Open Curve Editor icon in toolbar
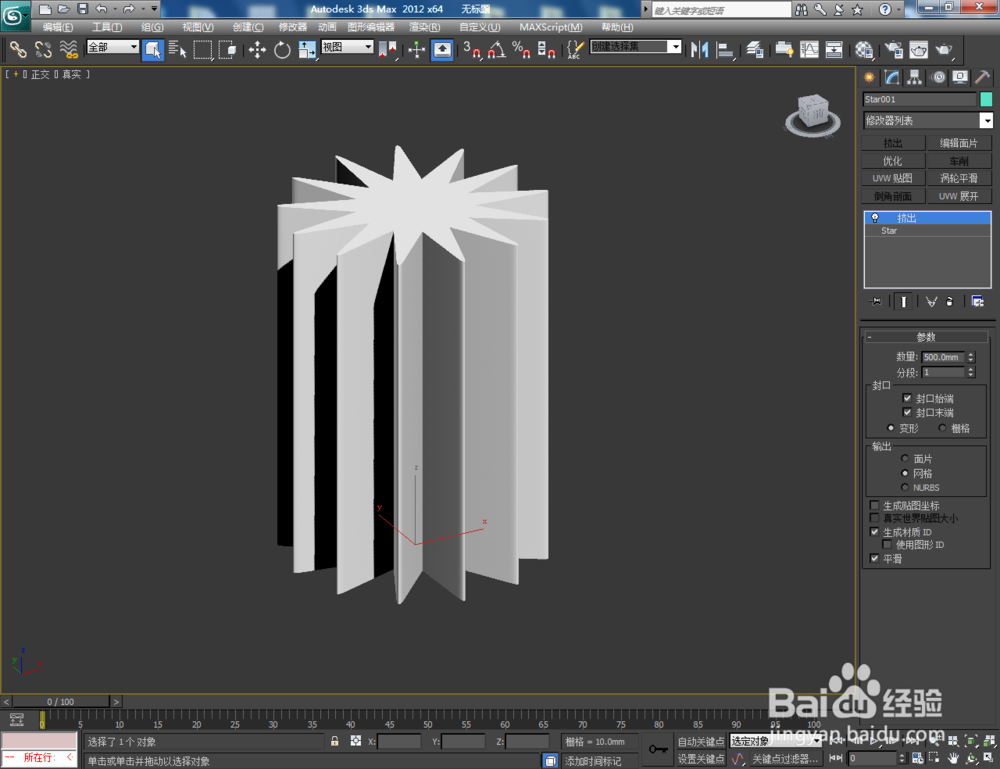This screenshot has height=769, width=1000. (x=809, y=50)
